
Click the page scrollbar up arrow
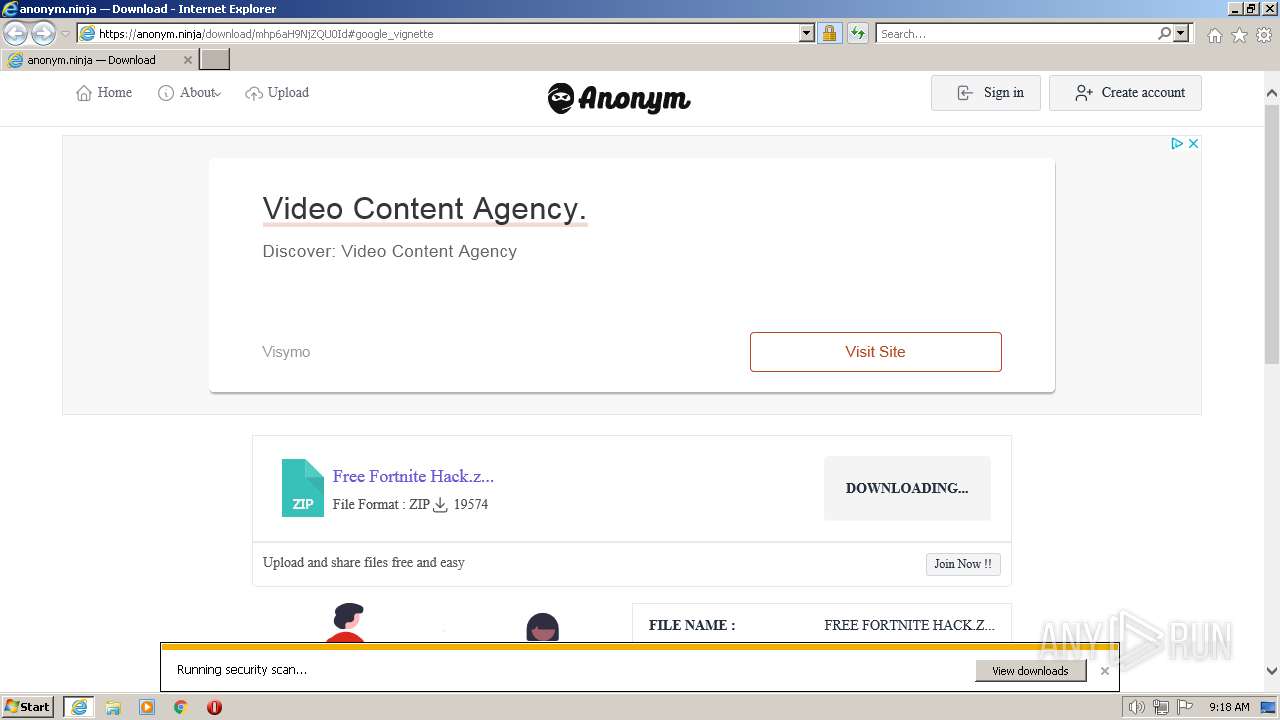[1272, 94]
